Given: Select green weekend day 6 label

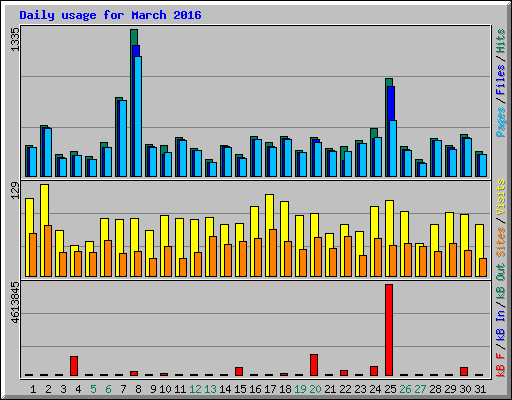Looking at the screenshot, I should (108, 389).
